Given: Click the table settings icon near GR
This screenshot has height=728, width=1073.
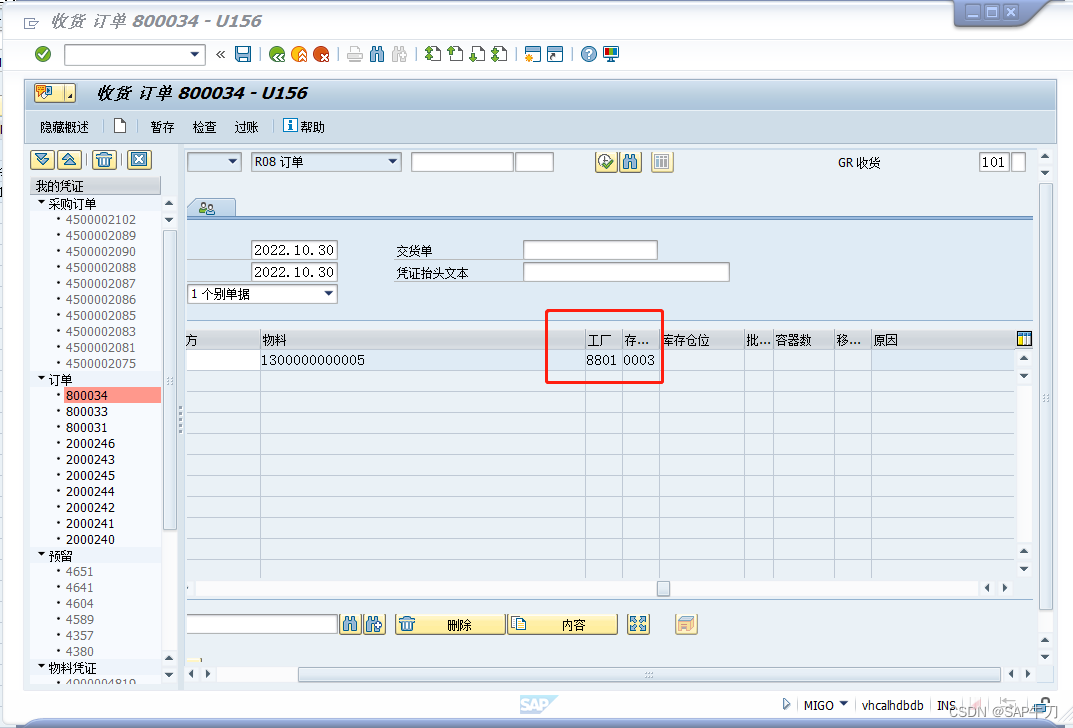Looking at the screenshot, I should [x=662, y=162].
